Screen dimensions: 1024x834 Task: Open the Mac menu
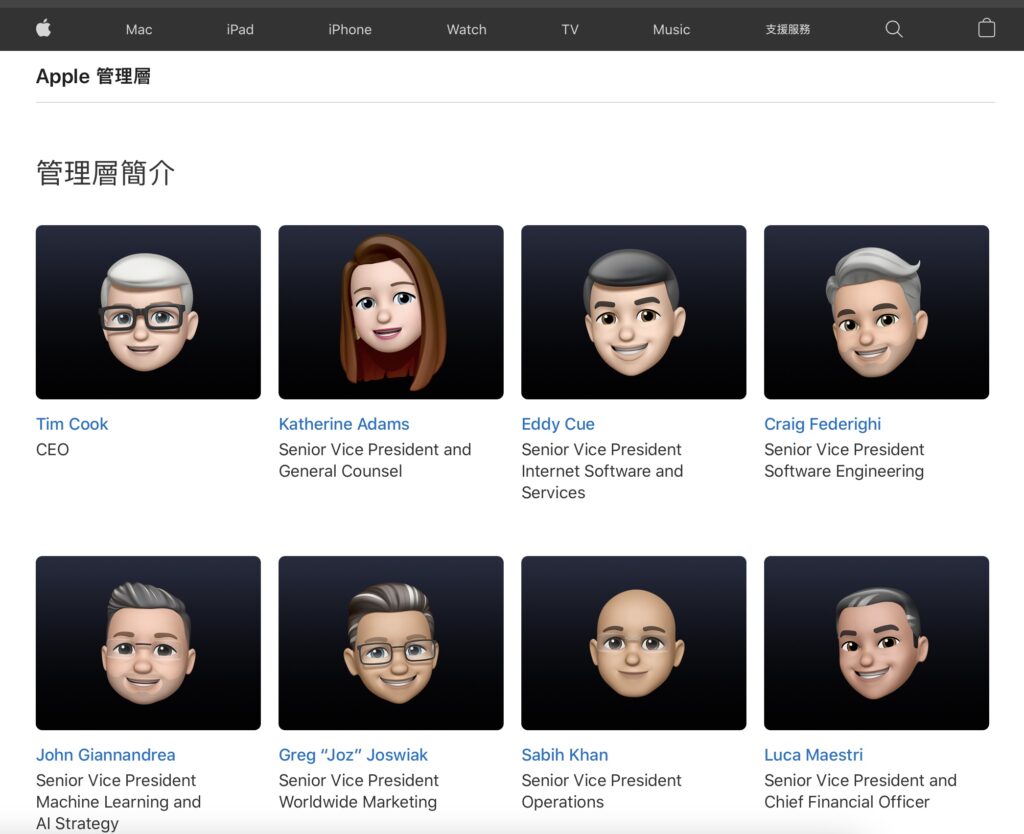point(138,29)
